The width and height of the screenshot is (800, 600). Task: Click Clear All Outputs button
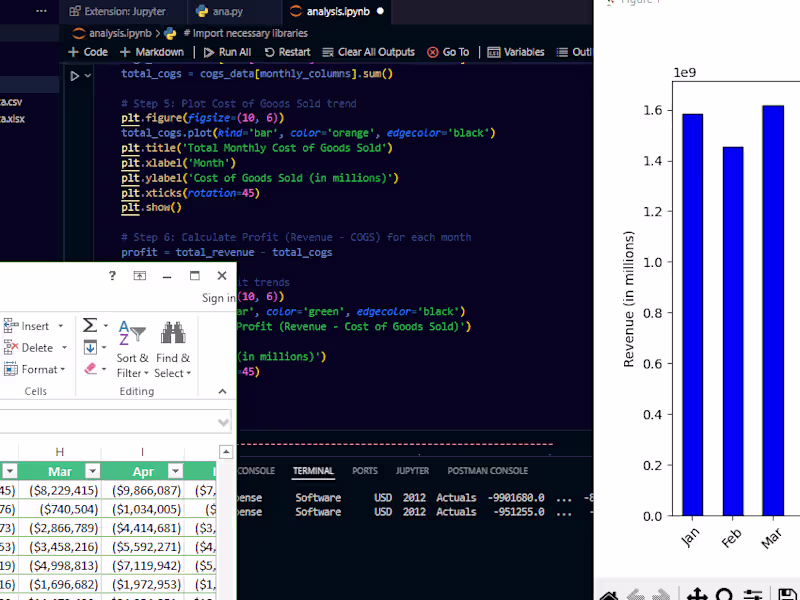click(367, 52)
